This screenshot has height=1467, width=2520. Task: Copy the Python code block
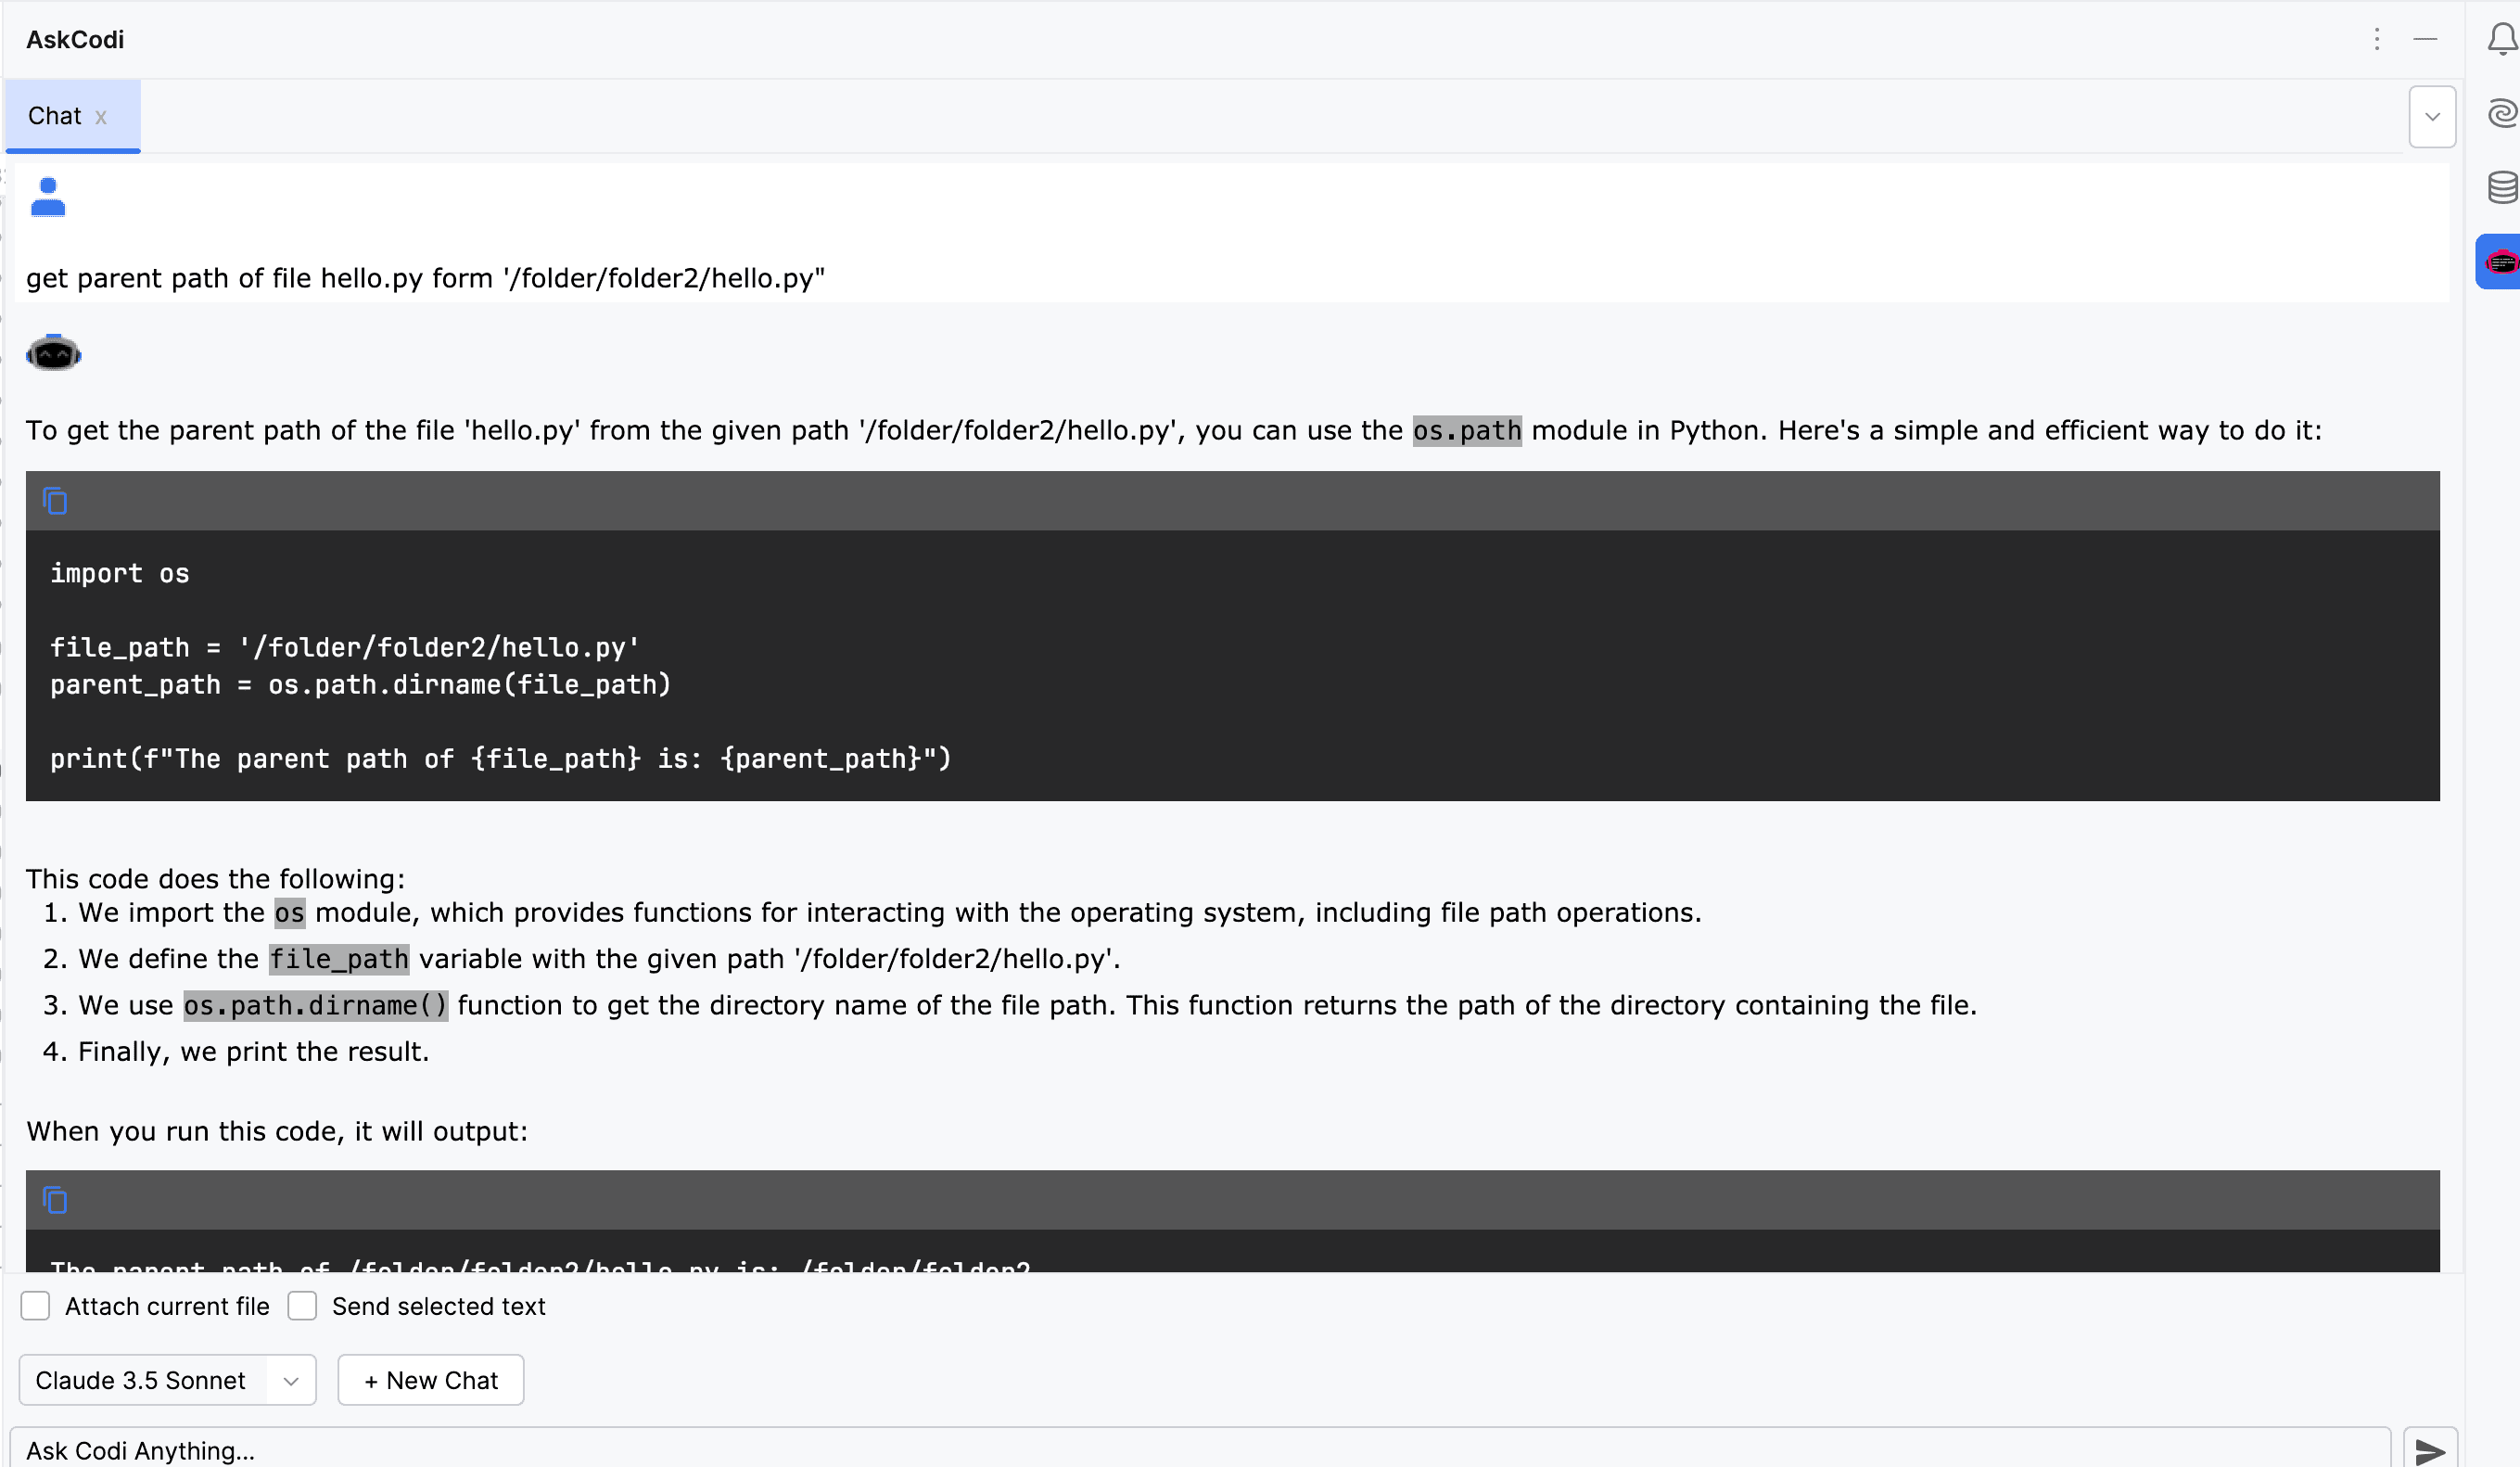(55, 500)
